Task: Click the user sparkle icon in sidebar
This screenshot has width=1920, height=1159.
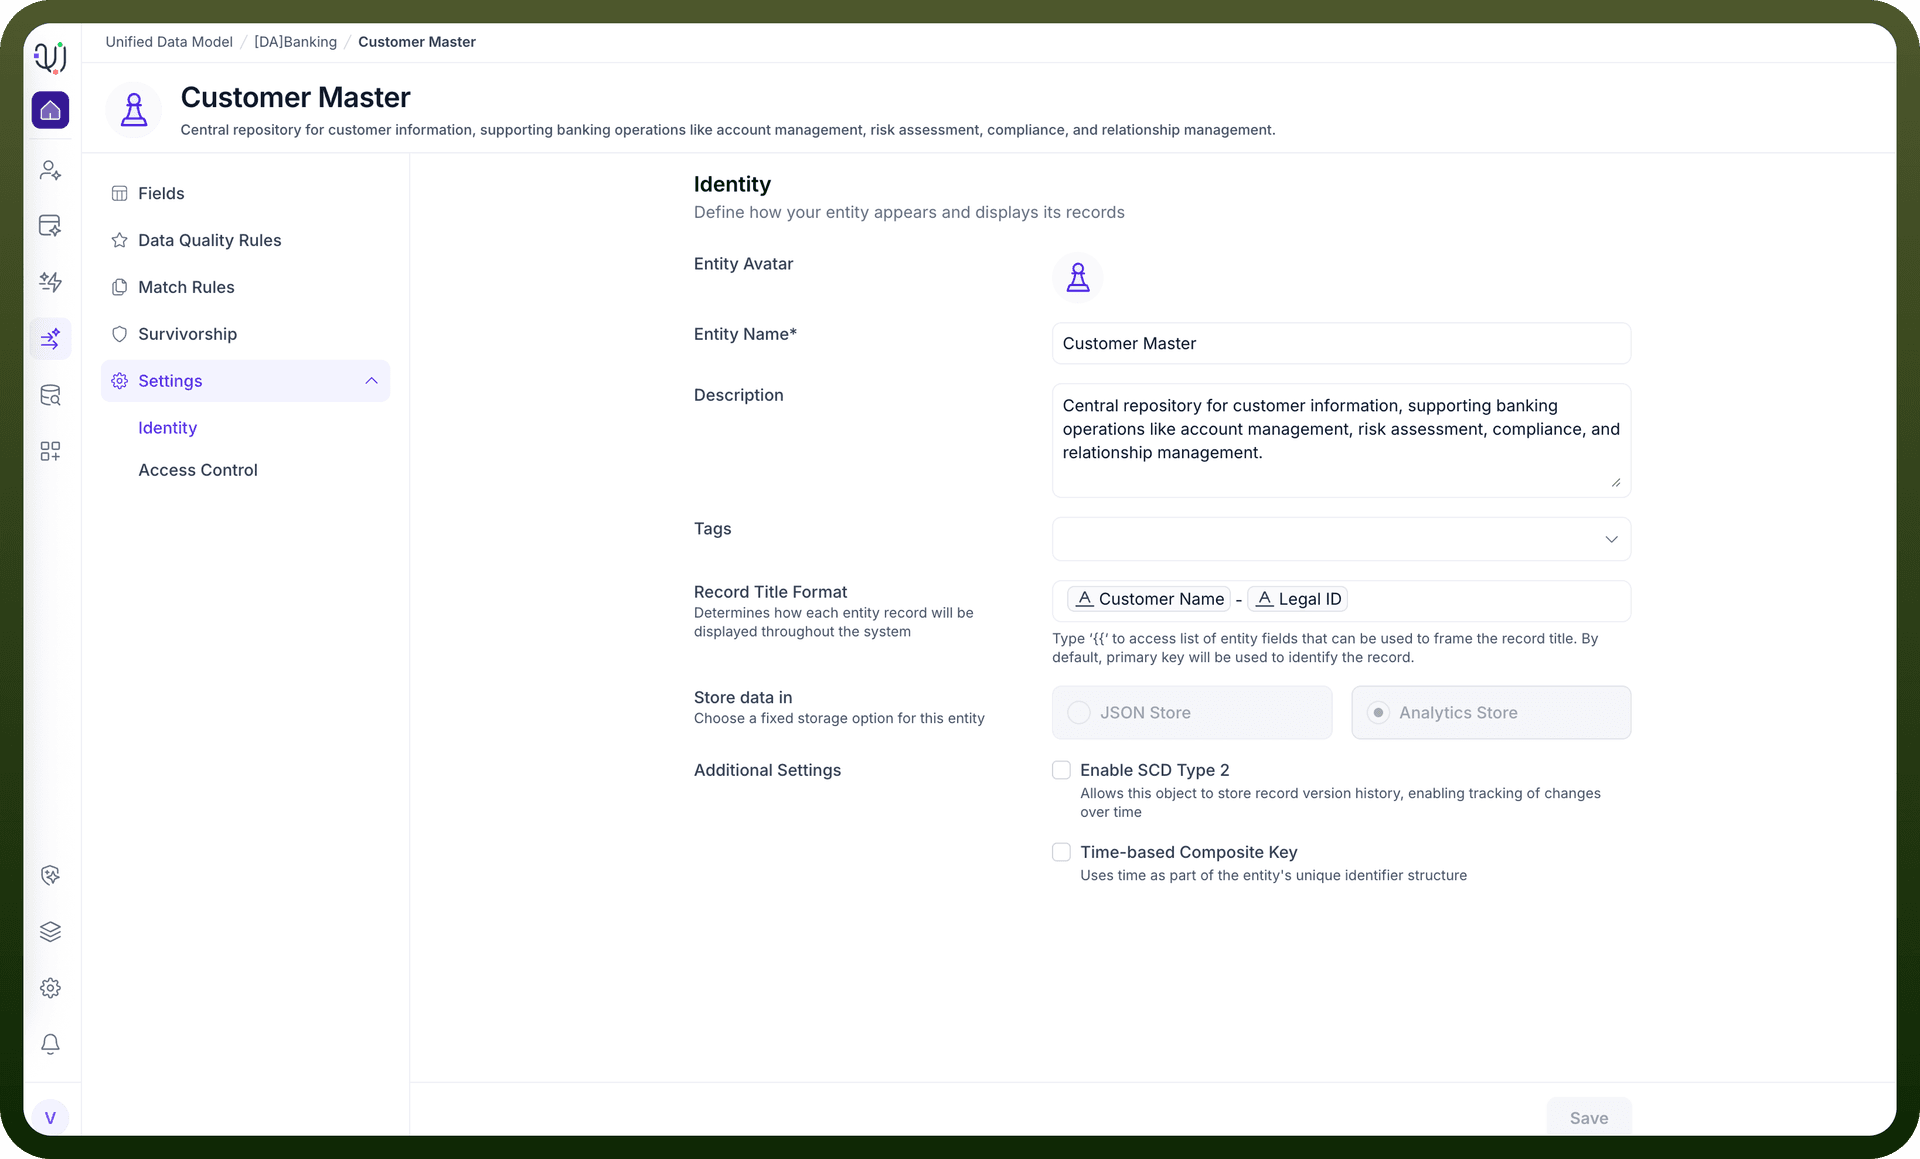Action: (x=50, y=171)
